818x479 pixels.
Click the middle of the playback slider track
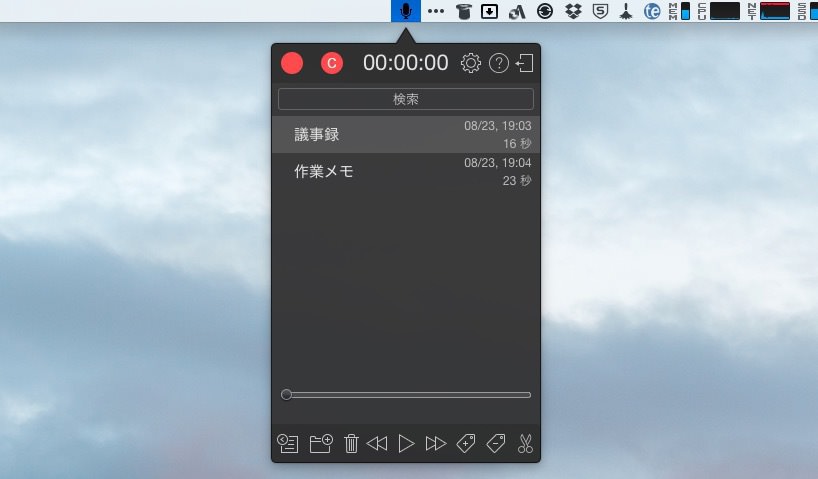(x=406, y=395)
